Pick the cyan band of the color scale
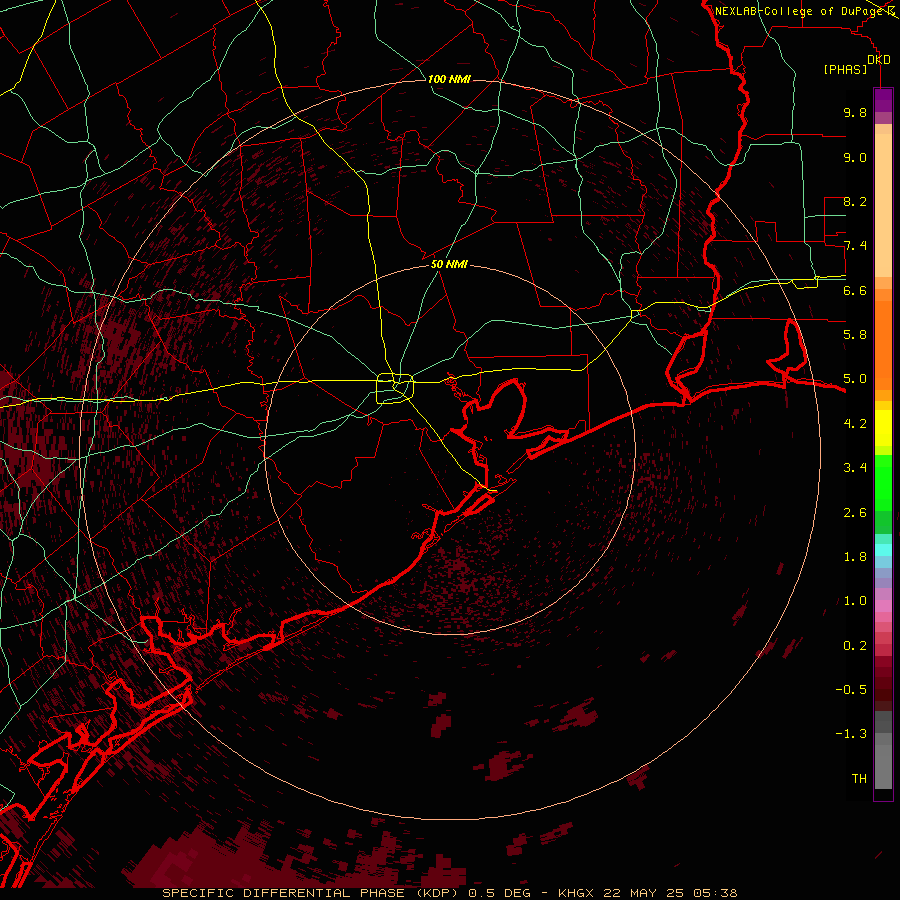Screen dimensions: 900x900 tap(883, 550)
